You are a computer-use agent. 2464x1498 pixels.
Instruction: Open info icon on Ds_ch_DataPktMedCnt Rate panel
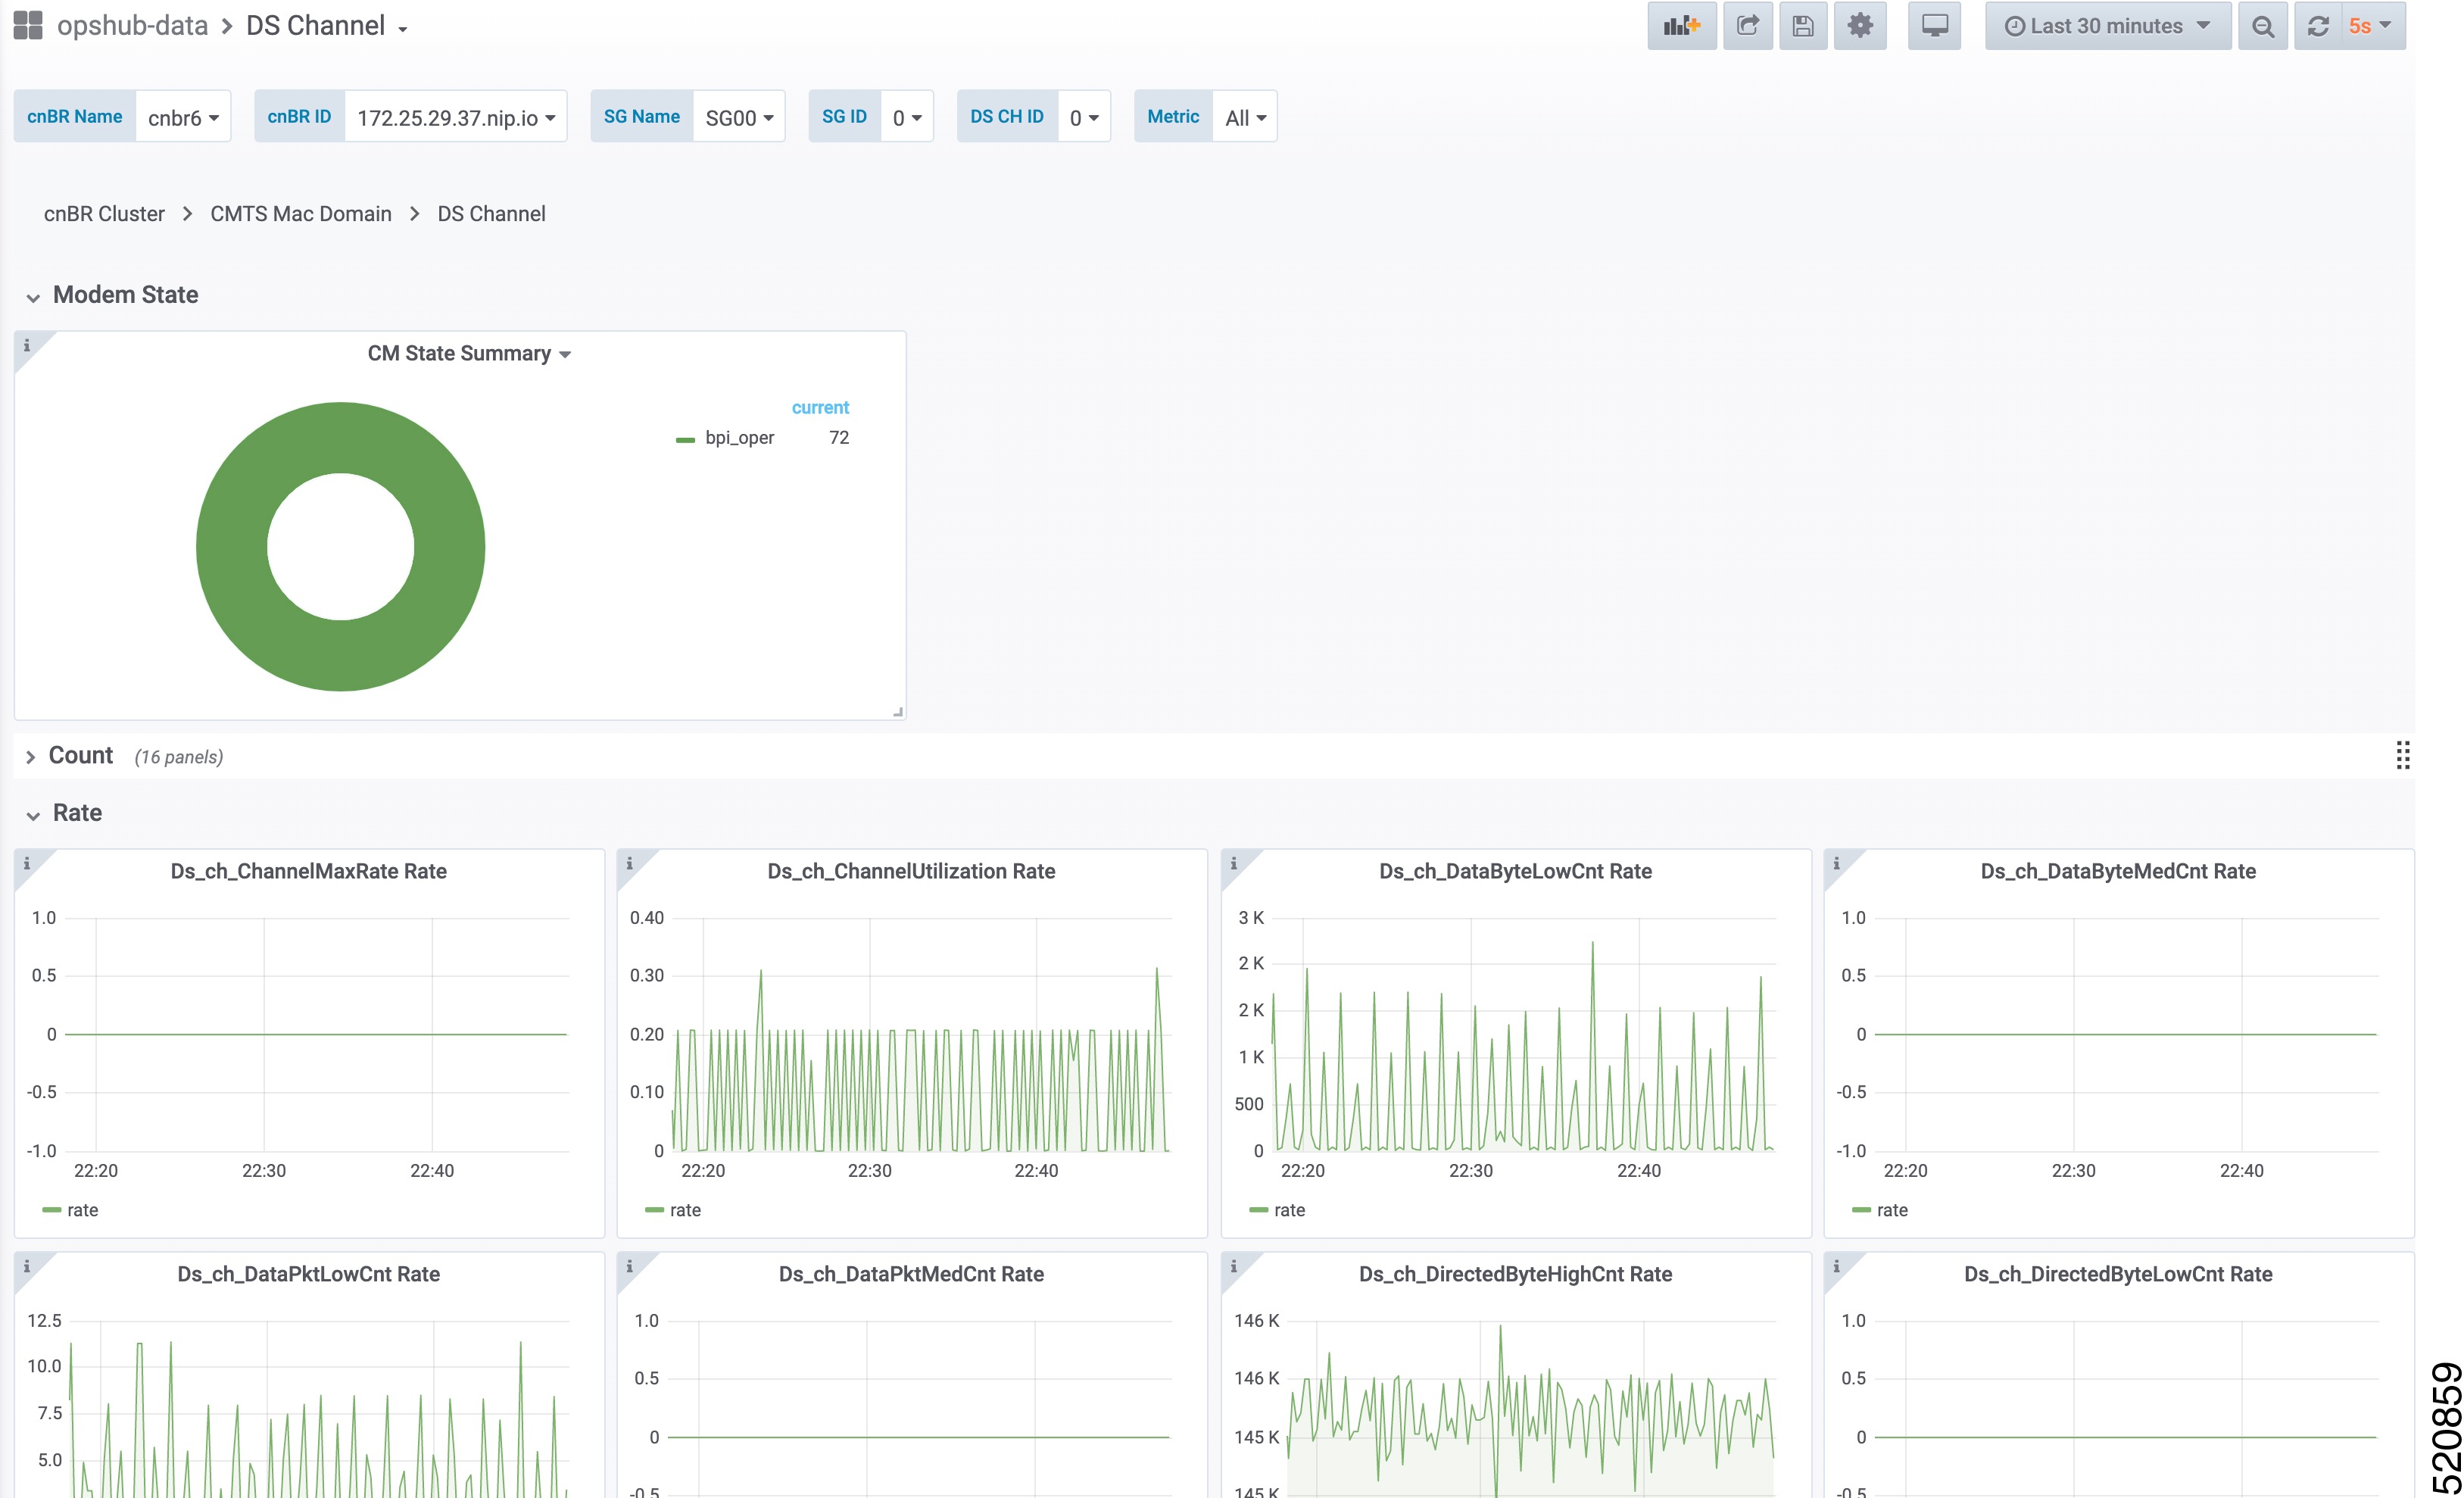click(629, 1266)
